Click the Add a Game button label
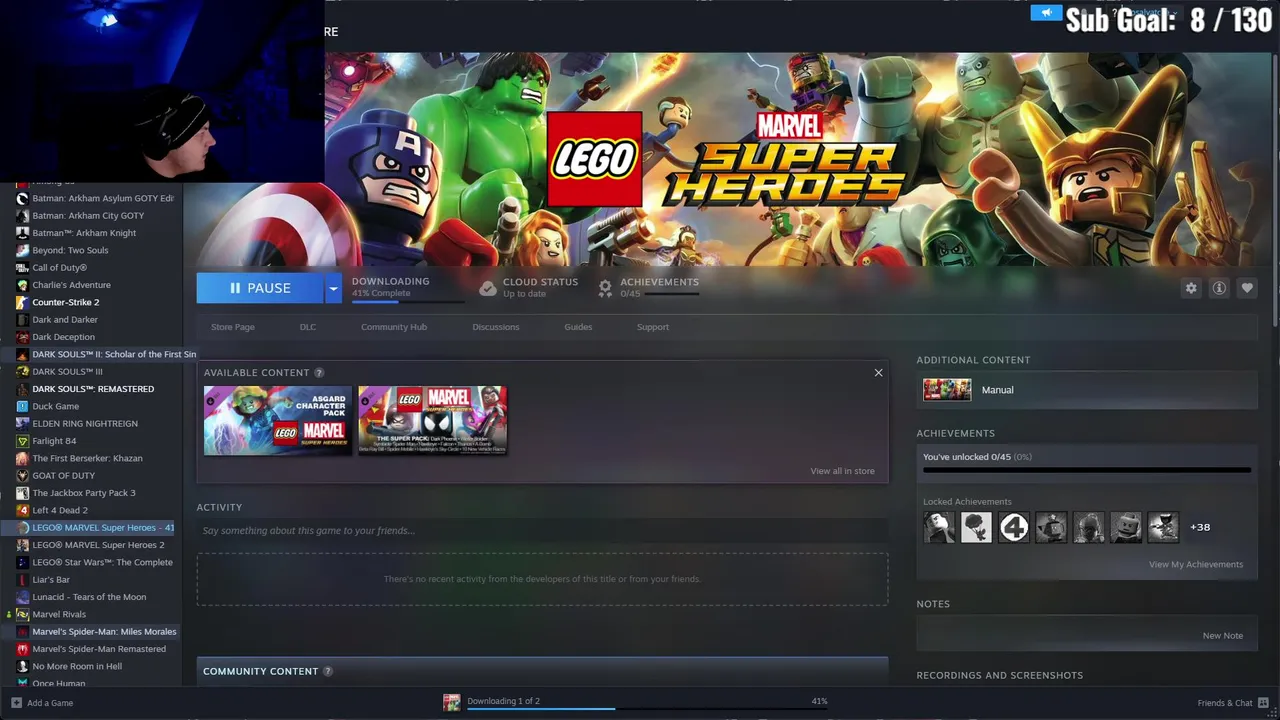Screen dimensions: 1280x720 tap(50, 703)
